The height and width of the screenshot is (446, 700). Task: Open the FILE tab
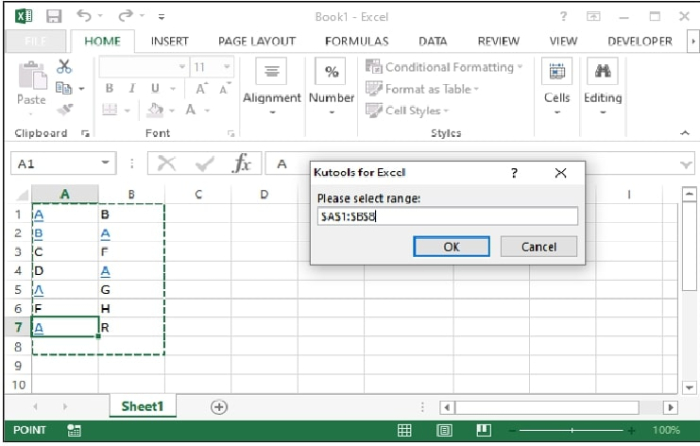click(x=35, y=41)
